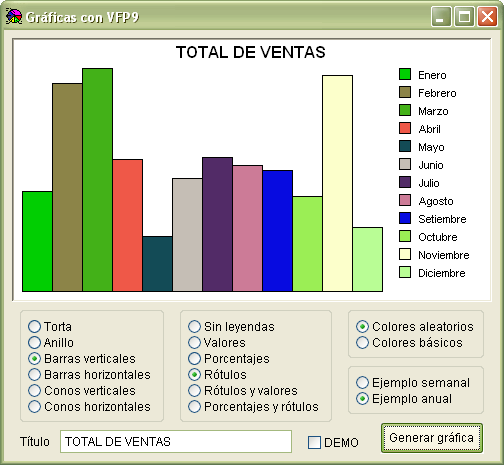Click the Generar gráfica button
The height and width of the screenshot is (465, 504).
pos(432,438)
